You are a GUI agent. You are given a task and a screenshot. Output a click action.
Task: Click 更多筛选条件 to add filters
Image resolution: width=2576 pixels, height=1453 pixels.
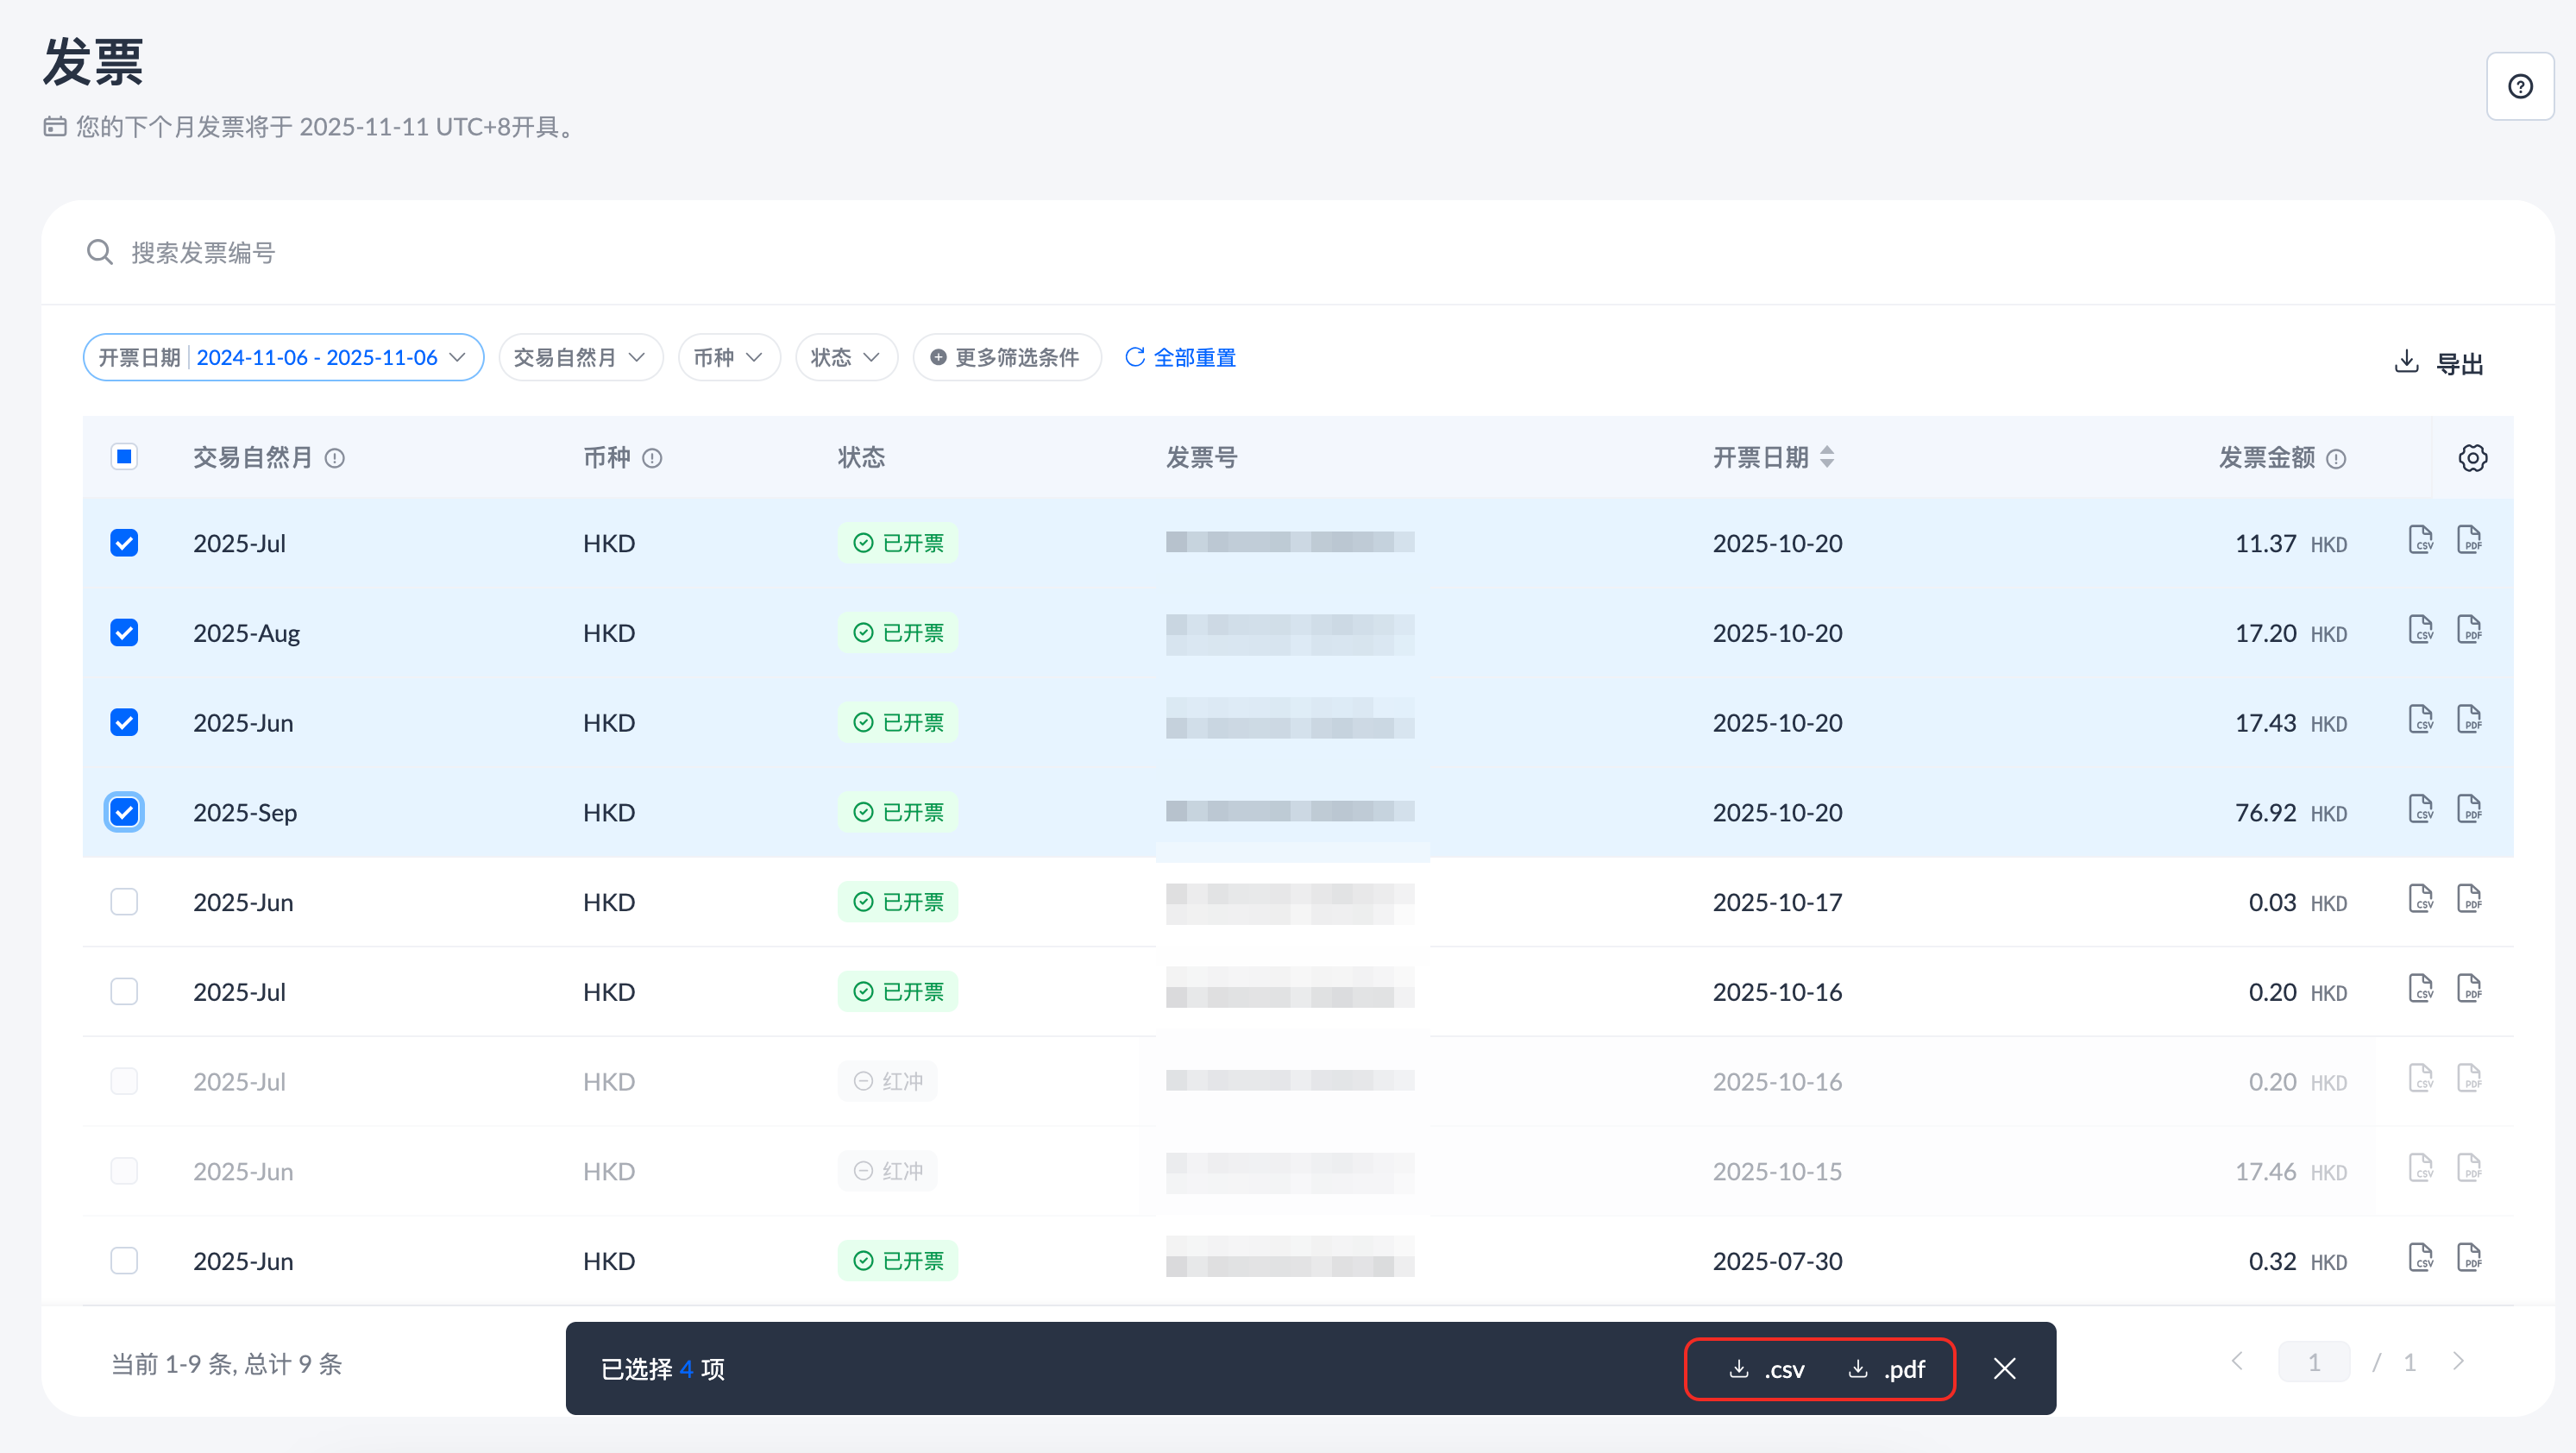1006,358
